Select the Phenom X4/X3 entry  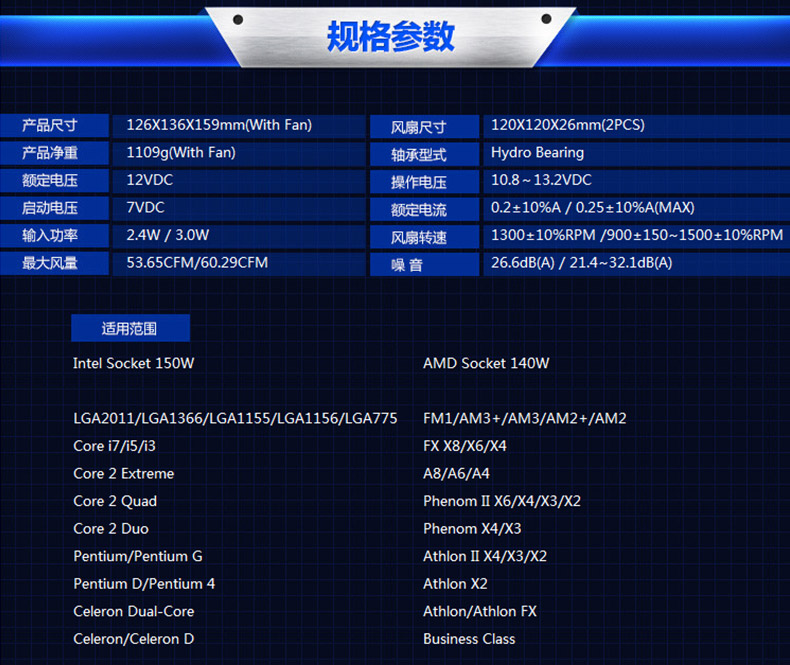pos(472,528)
